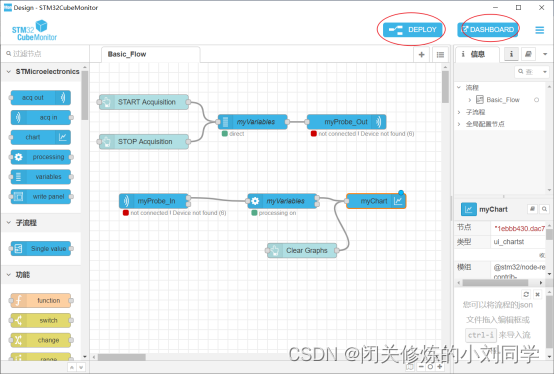Refresh the tips panel
This screenshot has width=554, height=374.
(x=526, y=294)
